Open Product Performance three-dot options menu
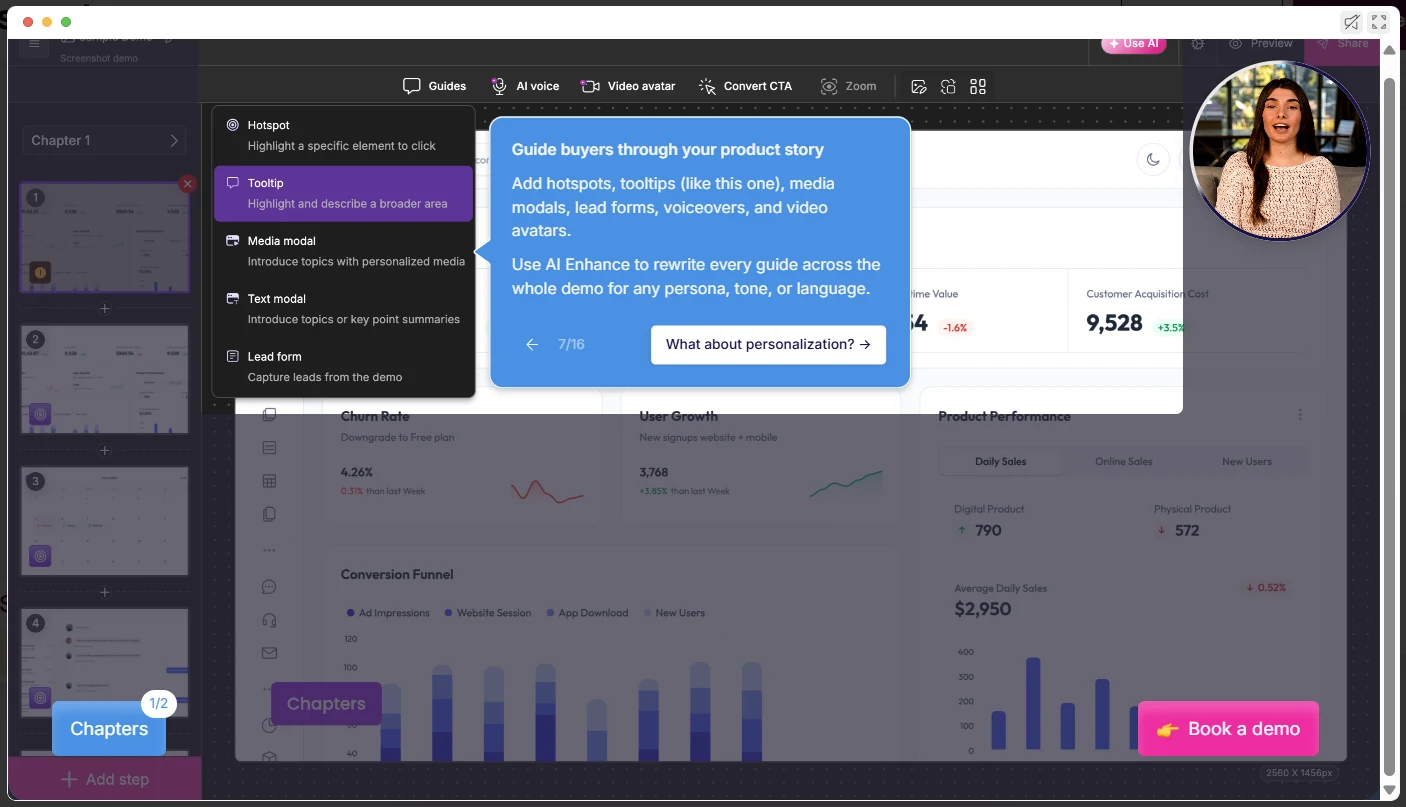The image size is (1406, 807). click(1300, 415)
